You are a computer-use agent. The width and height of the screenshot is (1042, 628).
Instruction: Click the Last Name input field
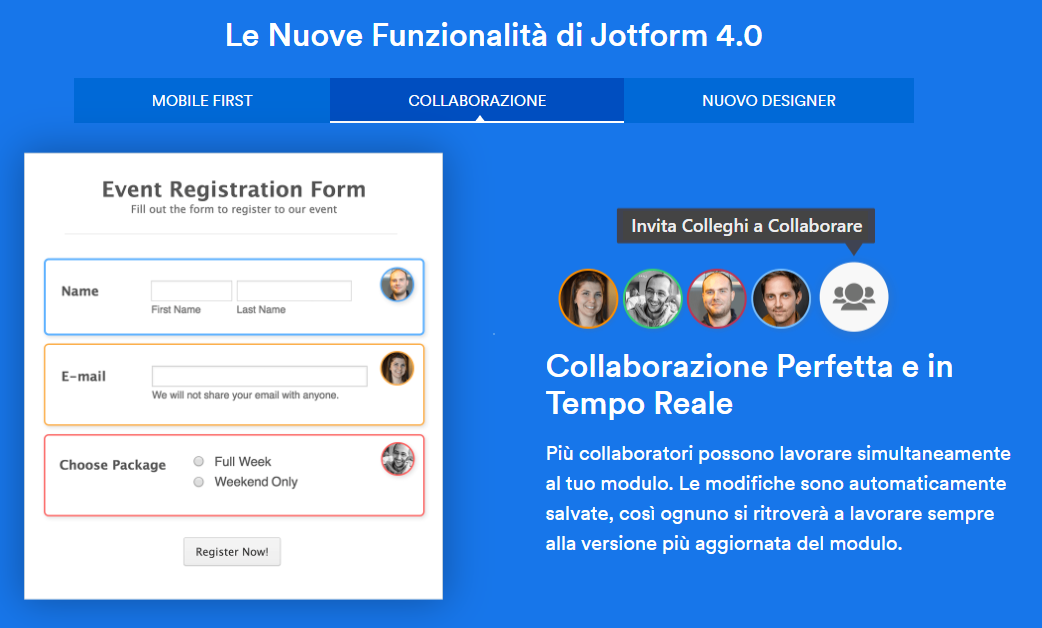point(294,291)
